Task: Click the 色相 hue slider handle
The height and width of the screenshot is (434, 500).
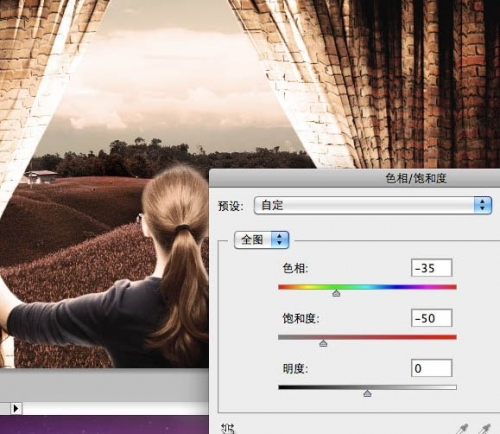Action: (336, 293)
